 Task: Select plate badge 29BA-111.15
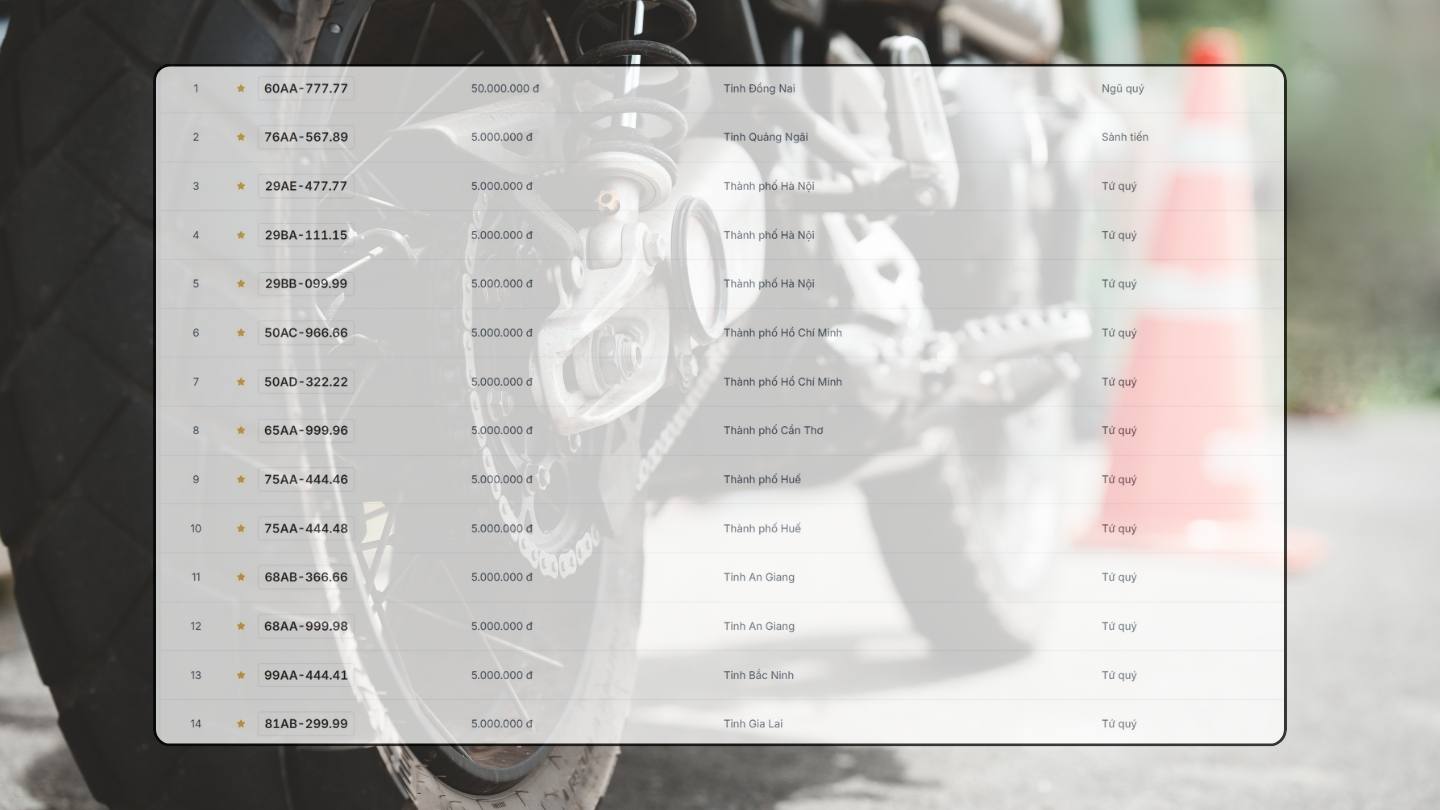pos(306,235)
